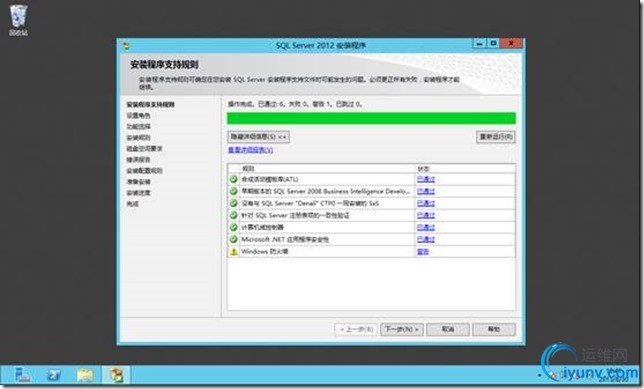Select 完成 step in sidebar
644x389 pixels.
(133, 204)
